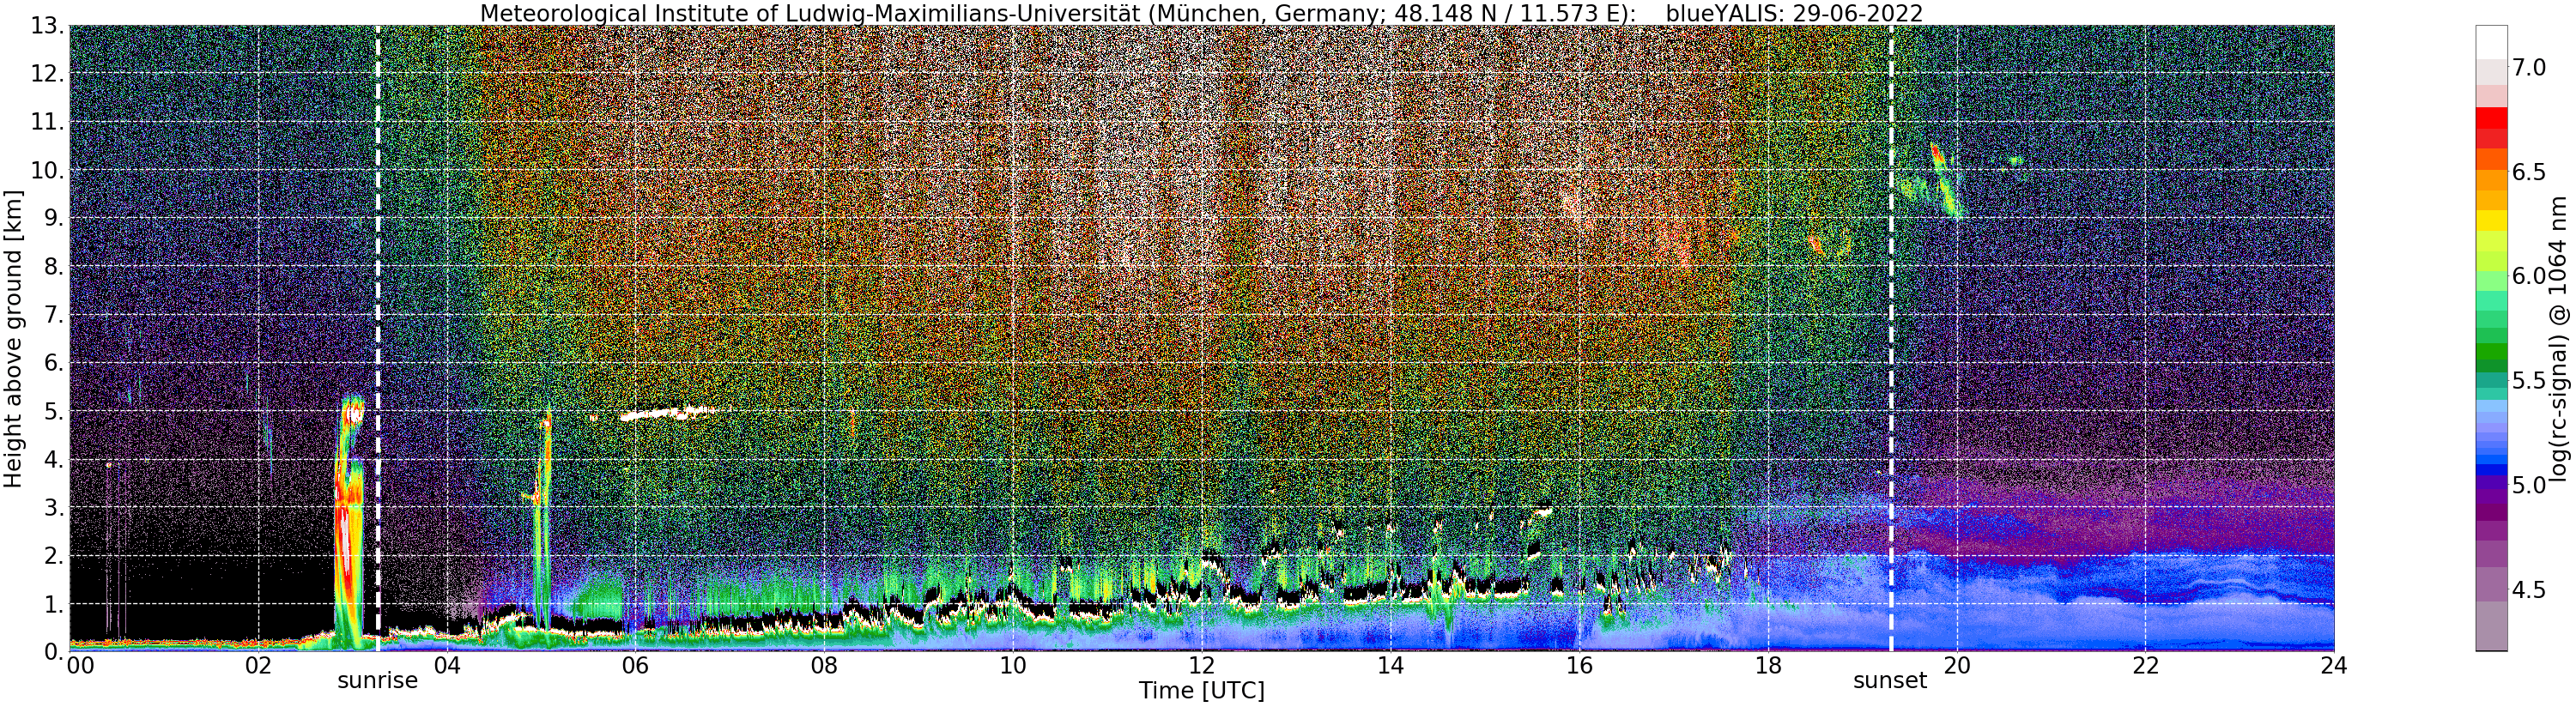Click the x-axis tick label '04'
This screenshot has width=2576, height=707.
pos(447,665)
